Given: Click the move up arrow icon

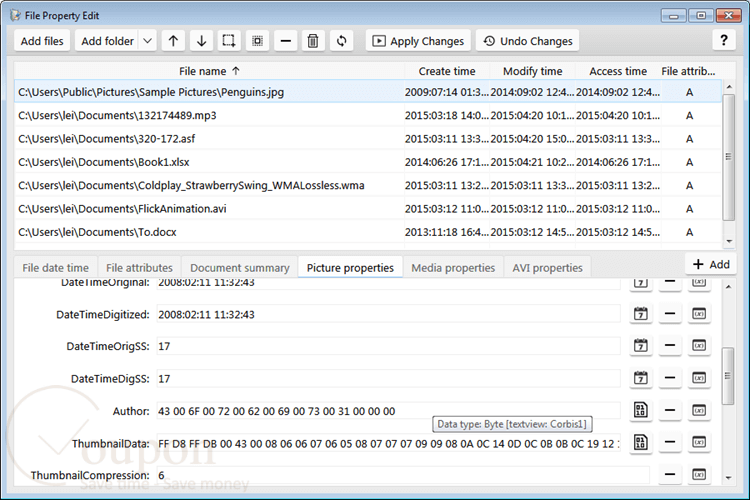Looking at the screenshot, I should pyautogui.click(x=173, y=41).
